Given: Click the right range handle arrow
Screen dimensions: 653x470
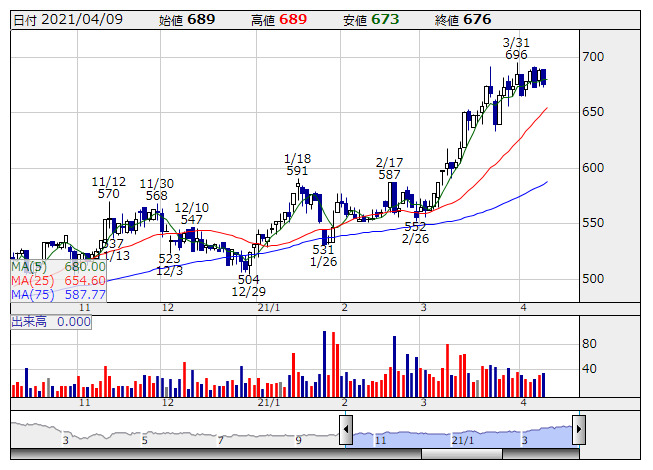Looking at the screenshot, I should (x=579, y=430).
